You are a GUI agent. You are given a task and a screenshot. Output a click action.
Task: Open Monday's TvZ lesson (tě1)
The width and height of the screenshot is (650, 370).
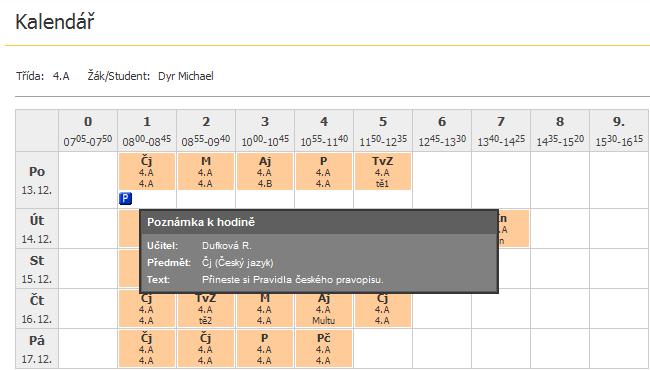[382, 172]
